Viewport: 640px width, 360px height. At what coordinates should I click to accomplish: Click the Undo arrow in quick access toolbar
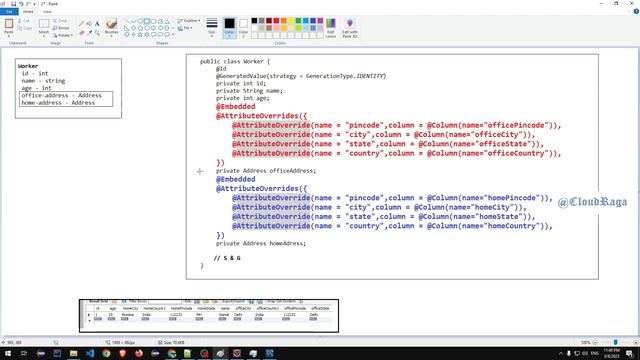(x=21, y=4)
